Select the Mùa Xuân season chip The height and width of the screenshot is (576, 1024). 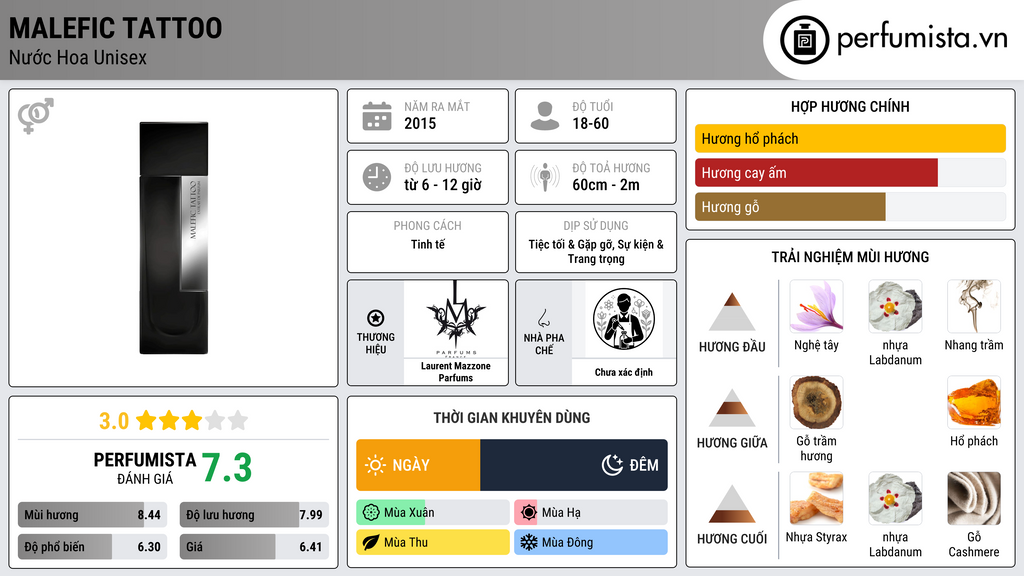tap(432, 513)
